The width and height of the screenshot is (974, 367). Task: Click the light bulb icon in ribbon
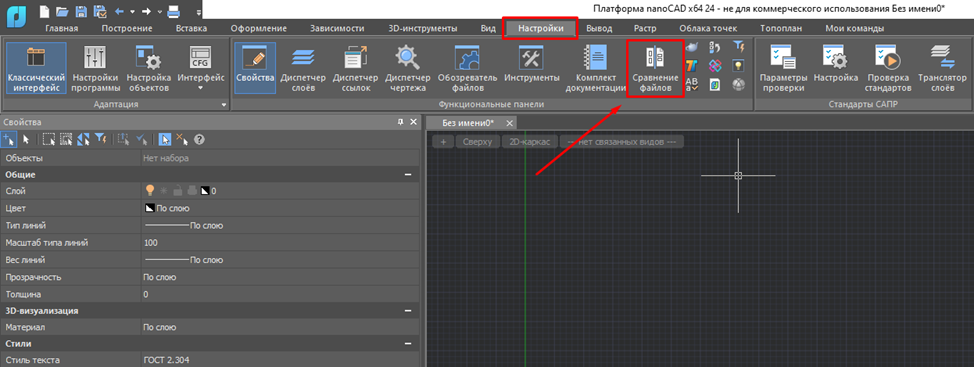738,65
